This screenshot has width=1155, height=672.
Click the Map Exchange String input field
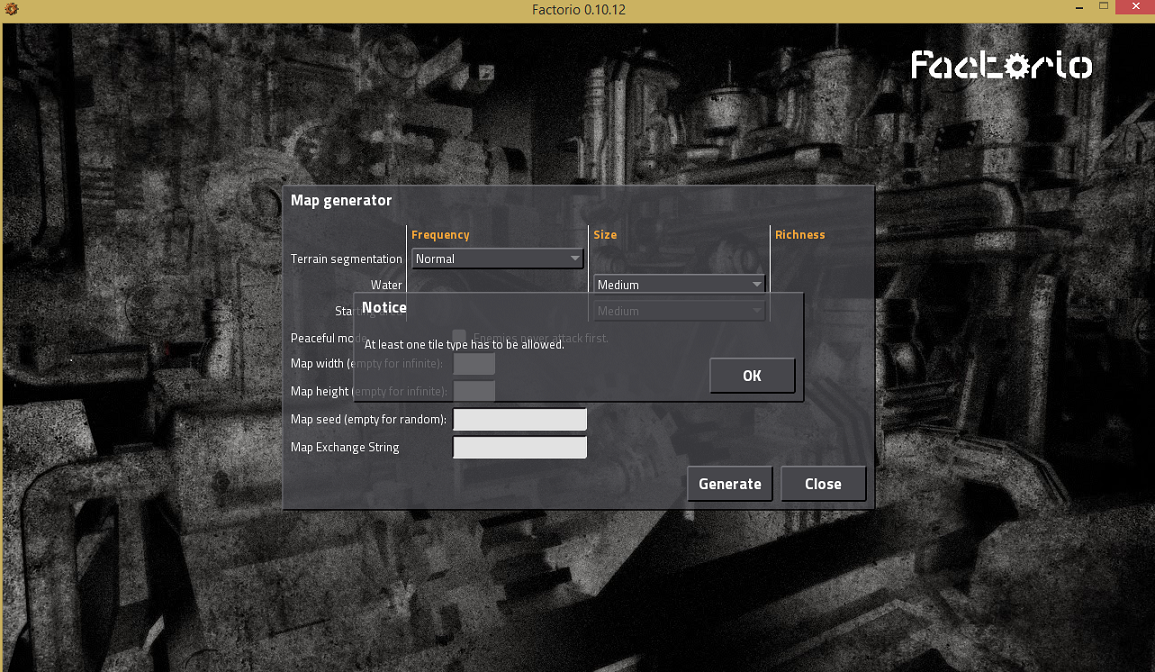coord(520,447)
